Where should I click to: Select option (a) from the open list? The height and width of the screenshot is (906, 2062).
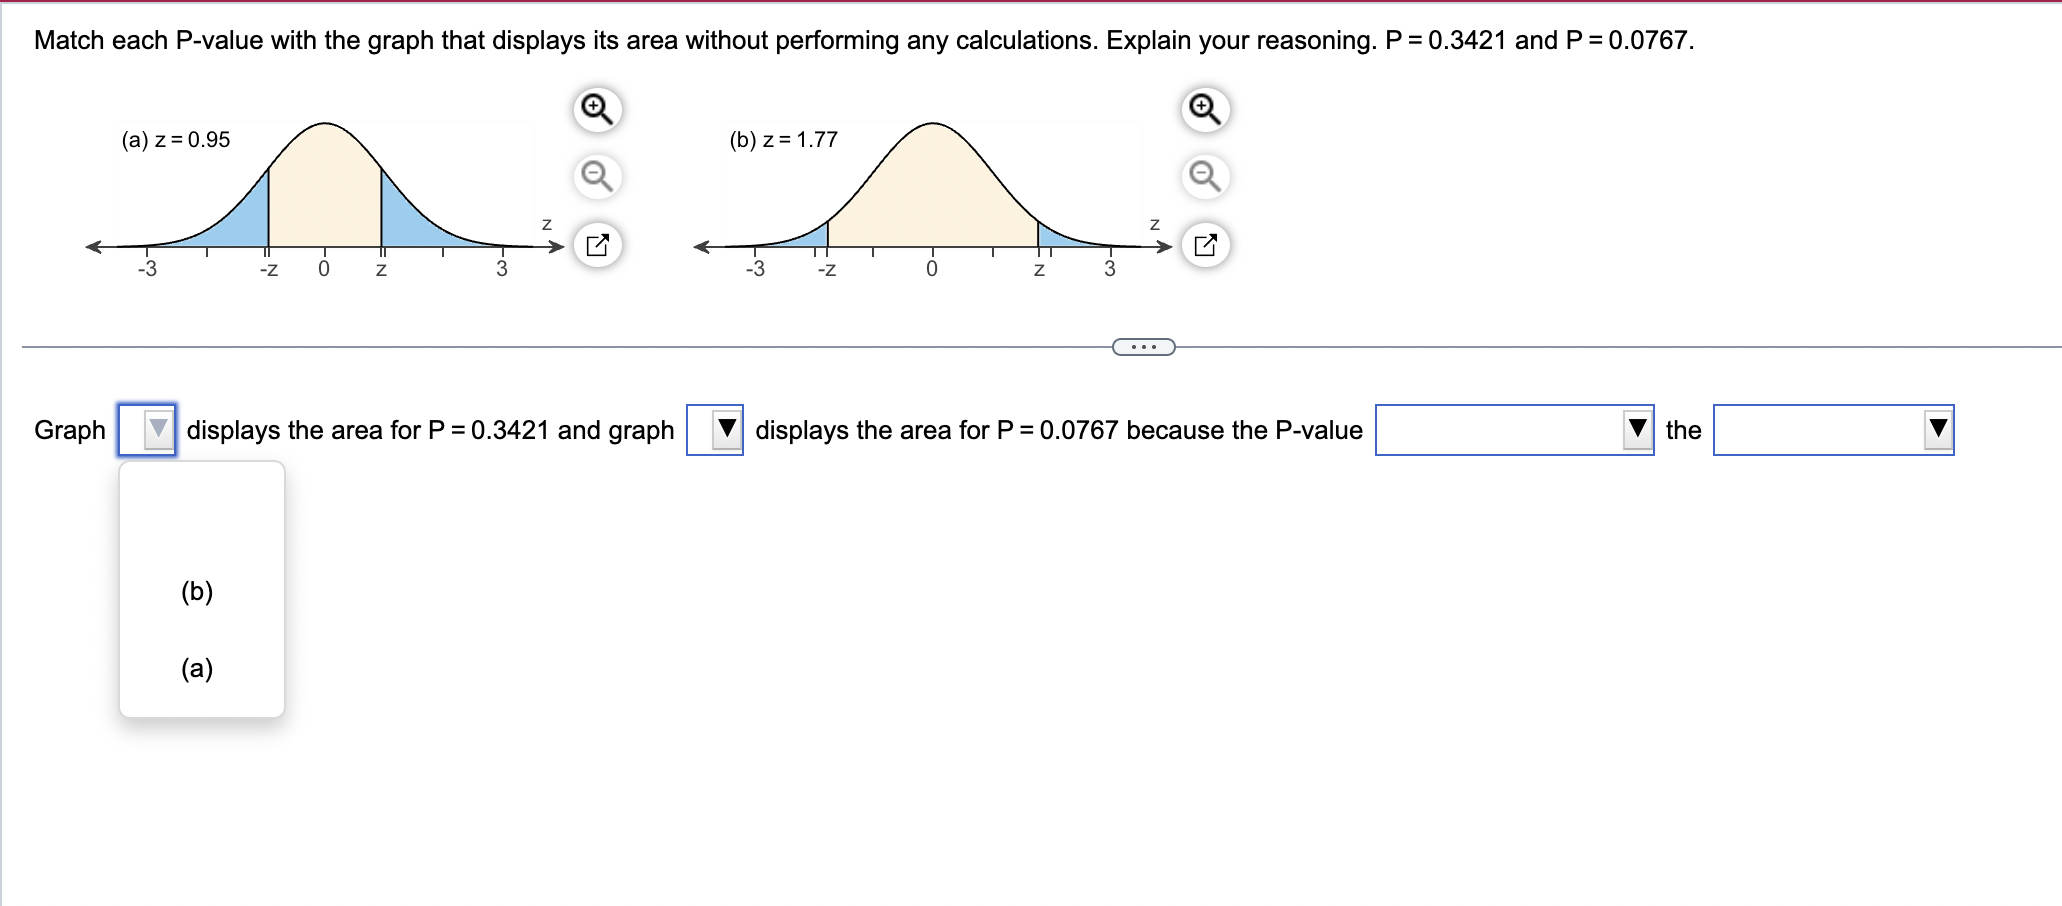(197, 669)
